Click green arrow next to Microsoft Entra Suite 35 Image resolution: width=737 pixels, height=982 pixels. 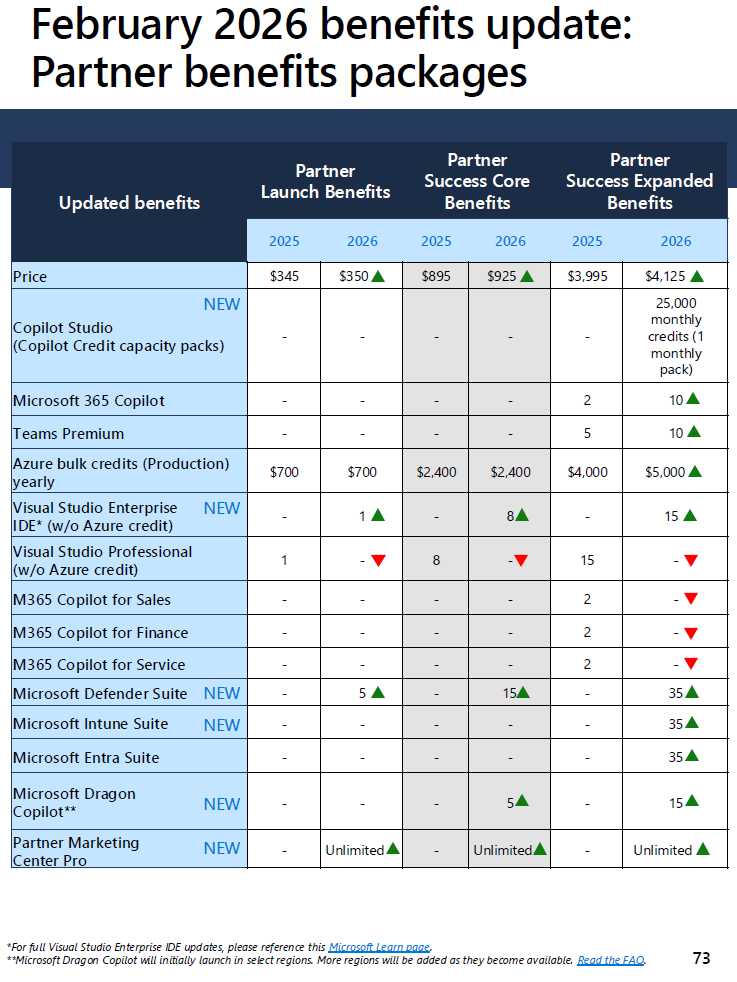point(692,756)
